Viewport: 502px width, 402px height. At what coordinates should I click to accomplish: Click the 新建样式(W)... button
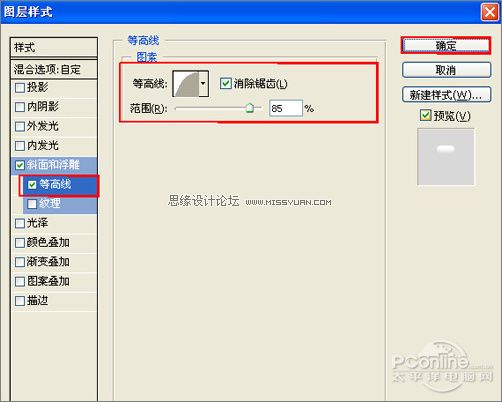click(446, 95)
